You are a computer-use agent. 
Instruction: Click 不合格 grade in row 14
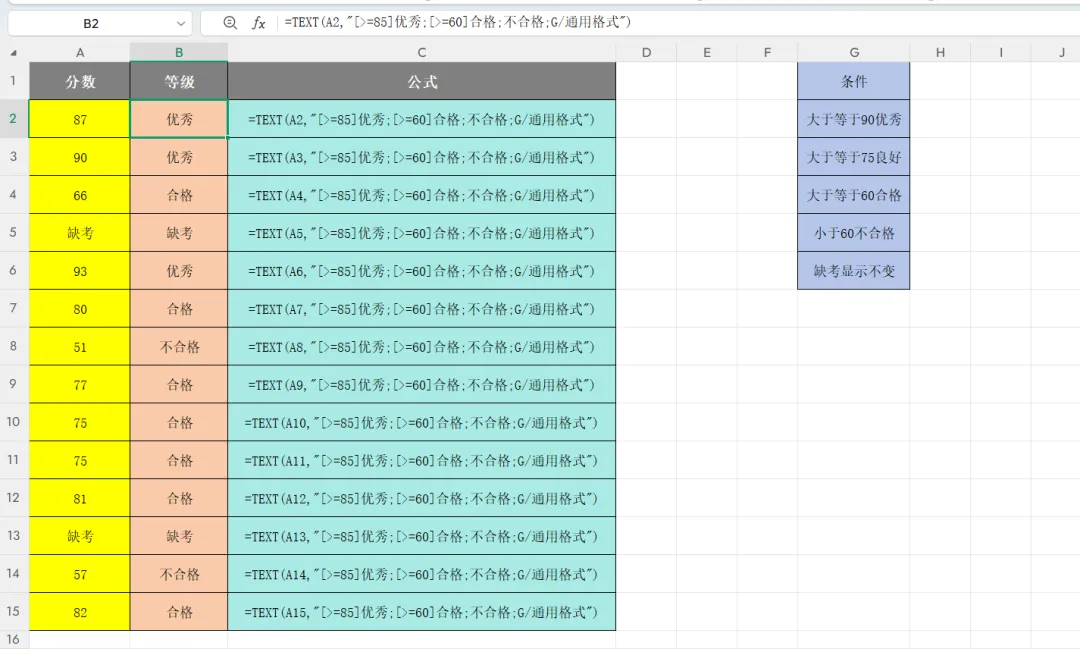pos(179,574)
